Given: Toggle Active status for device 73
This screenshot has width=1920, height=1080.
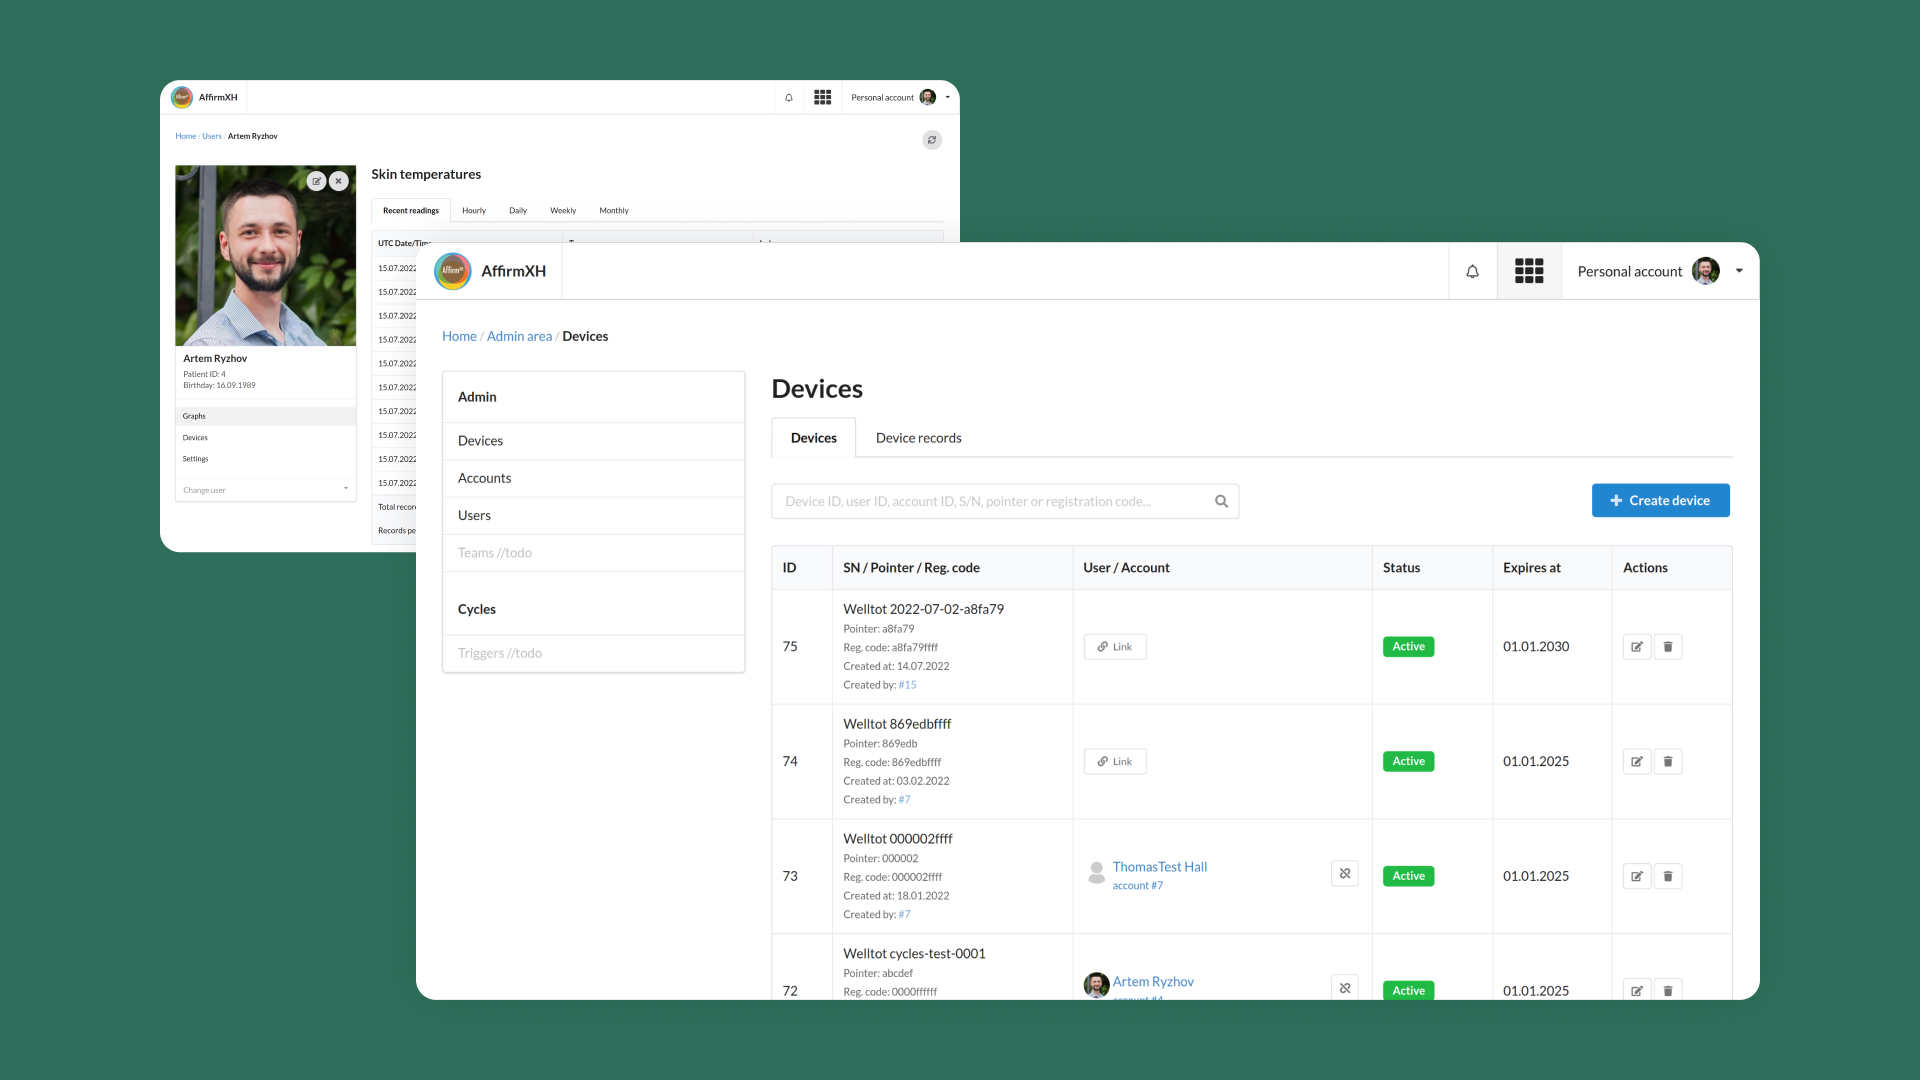Looking at the screenshot, I should pos(1408,876).
